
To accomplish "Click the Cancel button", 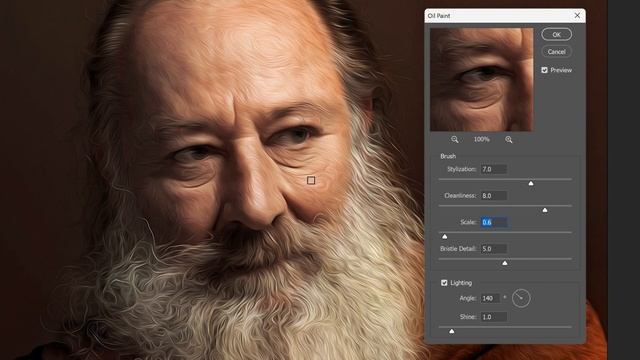I will [556, 52].
